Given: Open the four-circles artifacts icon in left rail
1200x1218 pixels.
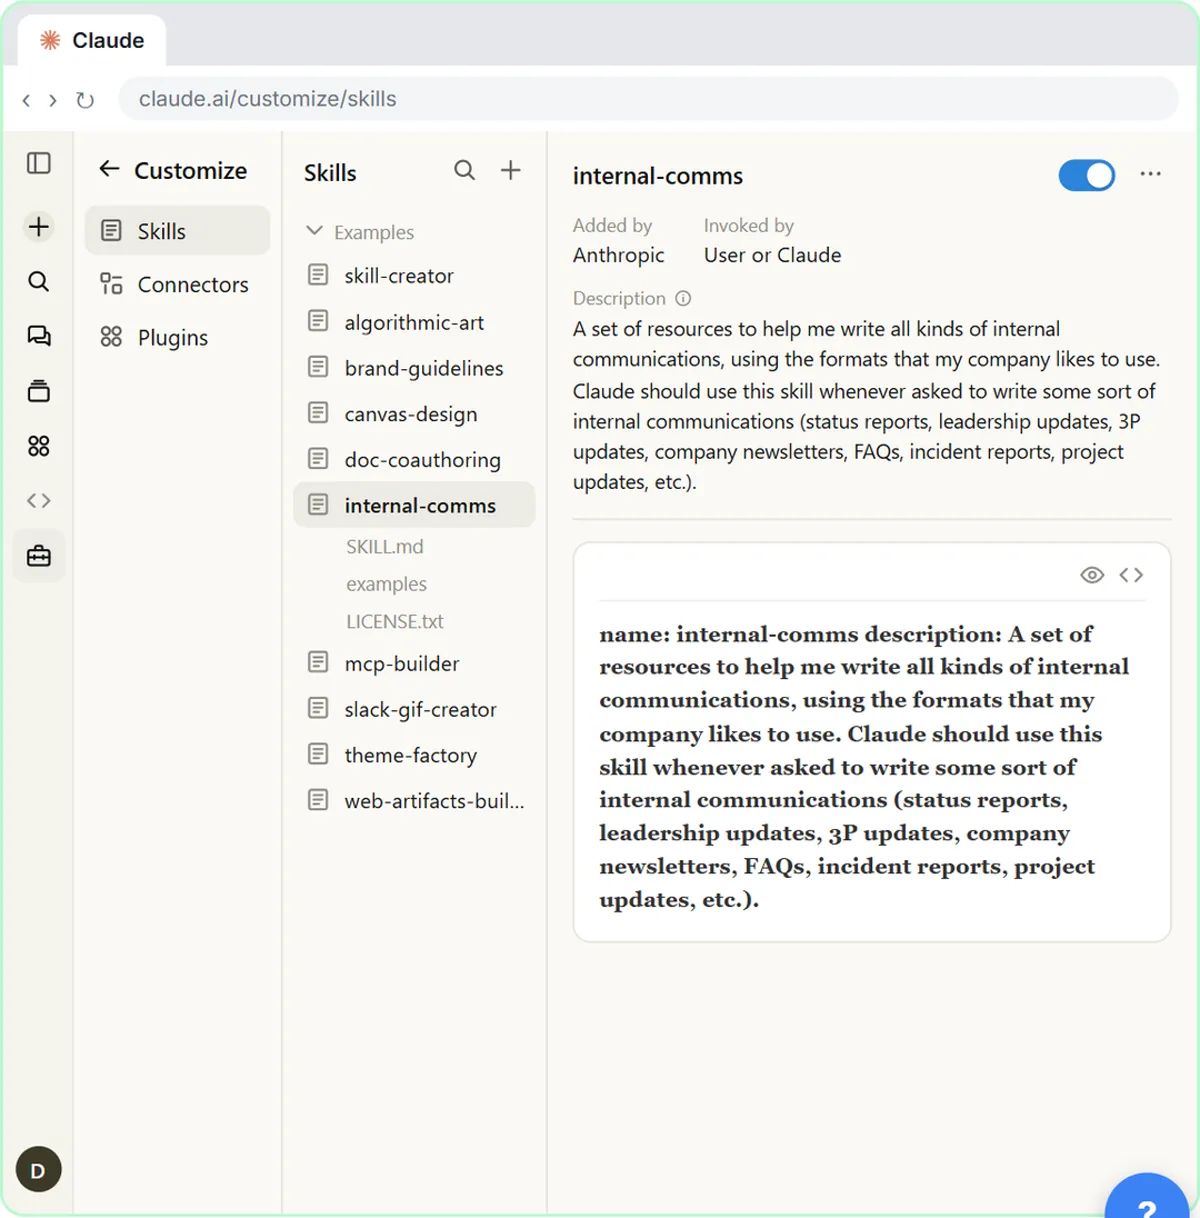Looking at the screenshot, I should [39, 446].
